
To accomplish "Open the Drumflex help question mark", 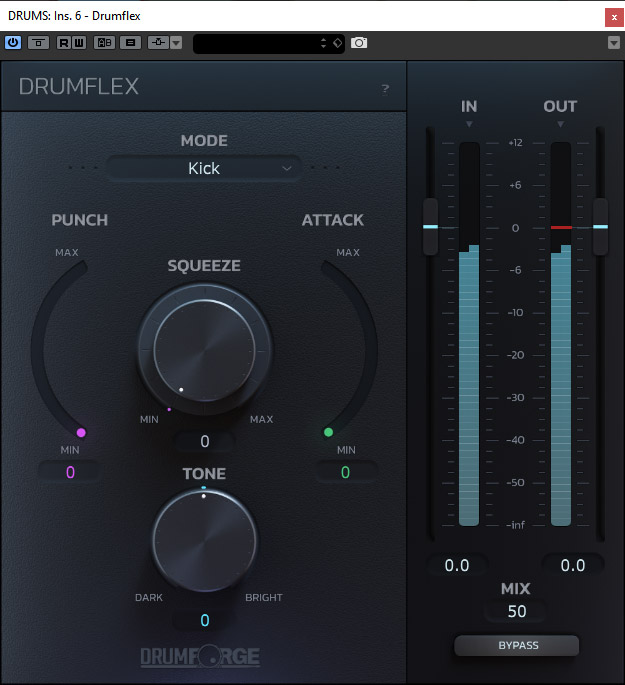I will coord(385,90).
